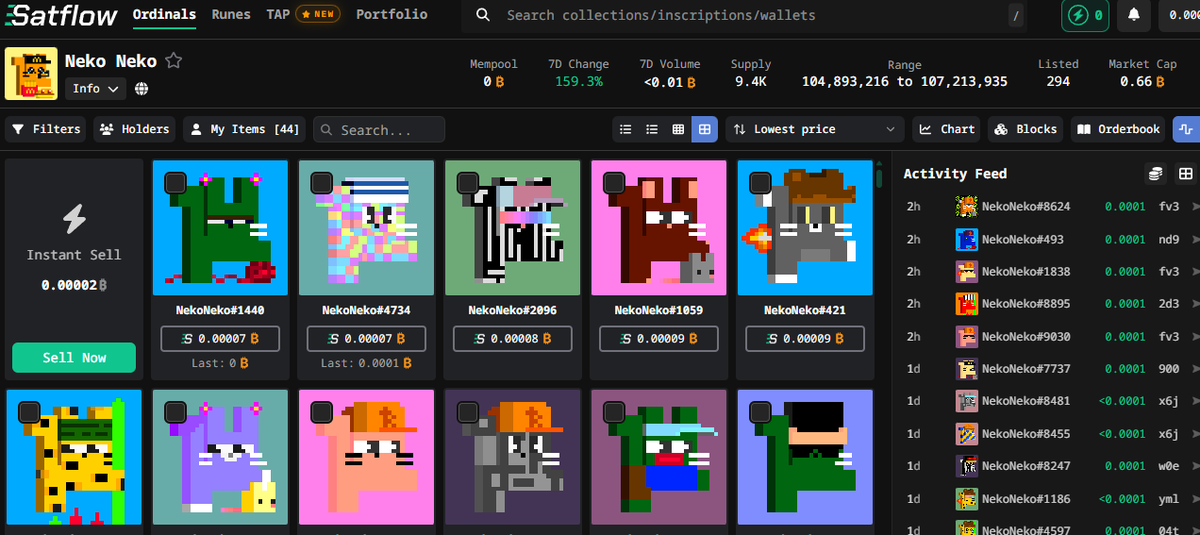
Task: Click the collection items Search field
Action: [379, 129]
